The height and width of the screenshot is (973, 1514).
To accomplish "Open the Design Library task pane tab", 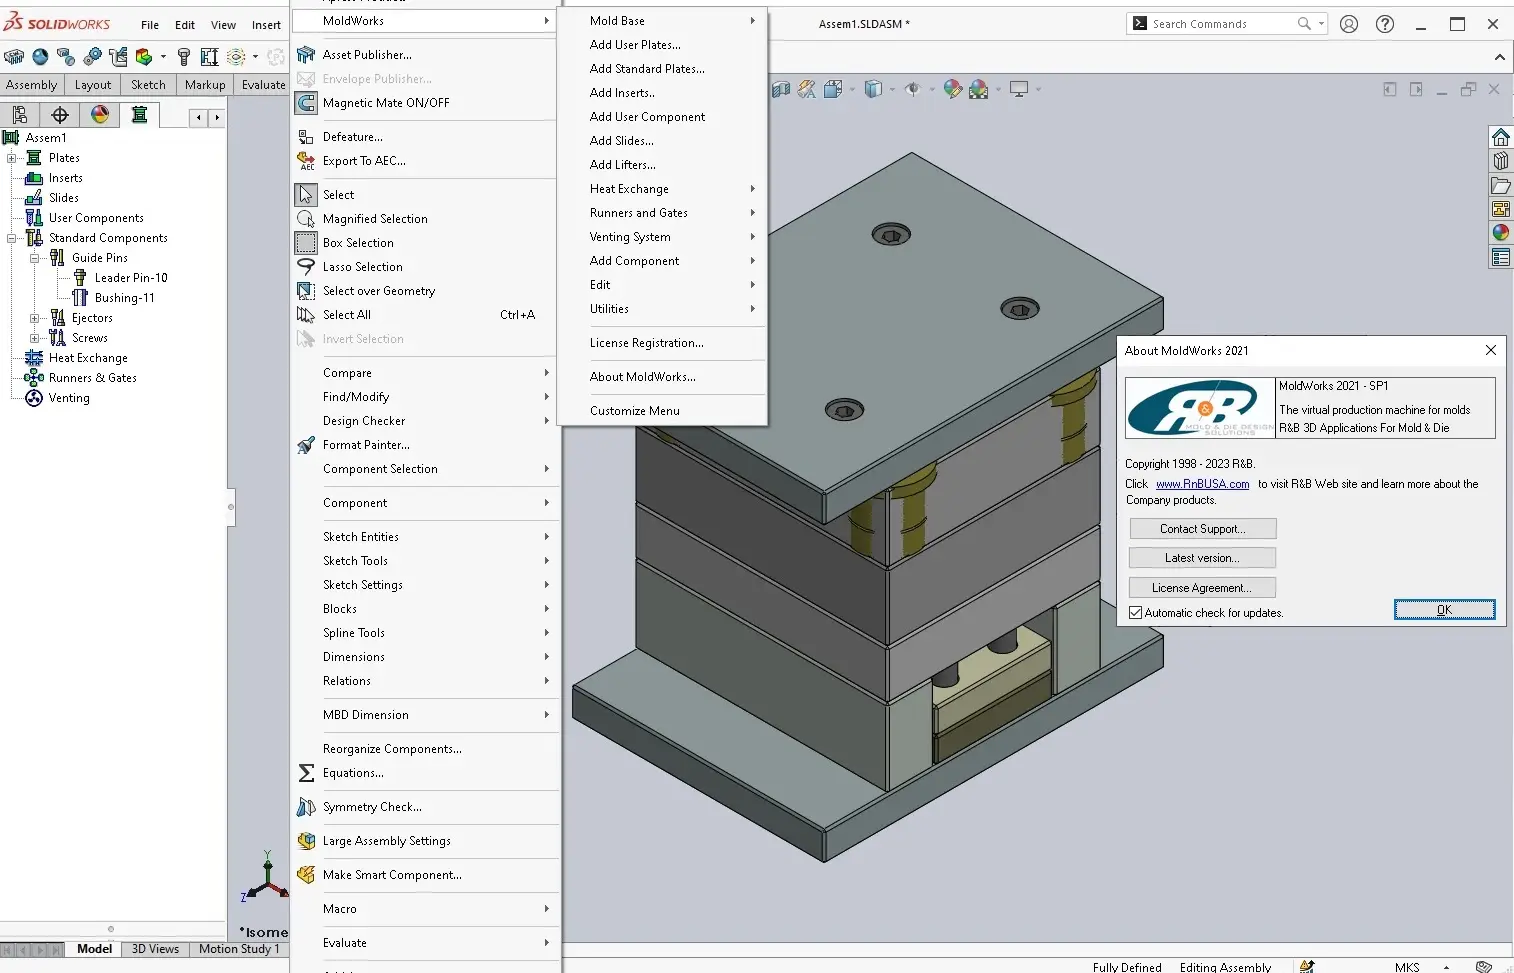I will 1501,161.
